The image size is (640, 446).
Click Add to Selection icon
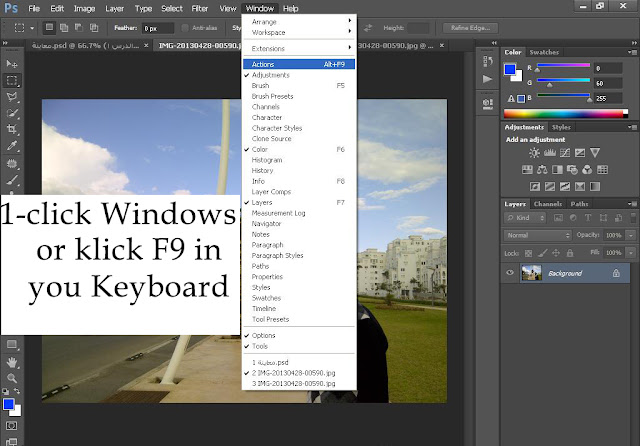click(x=64, y=28)
